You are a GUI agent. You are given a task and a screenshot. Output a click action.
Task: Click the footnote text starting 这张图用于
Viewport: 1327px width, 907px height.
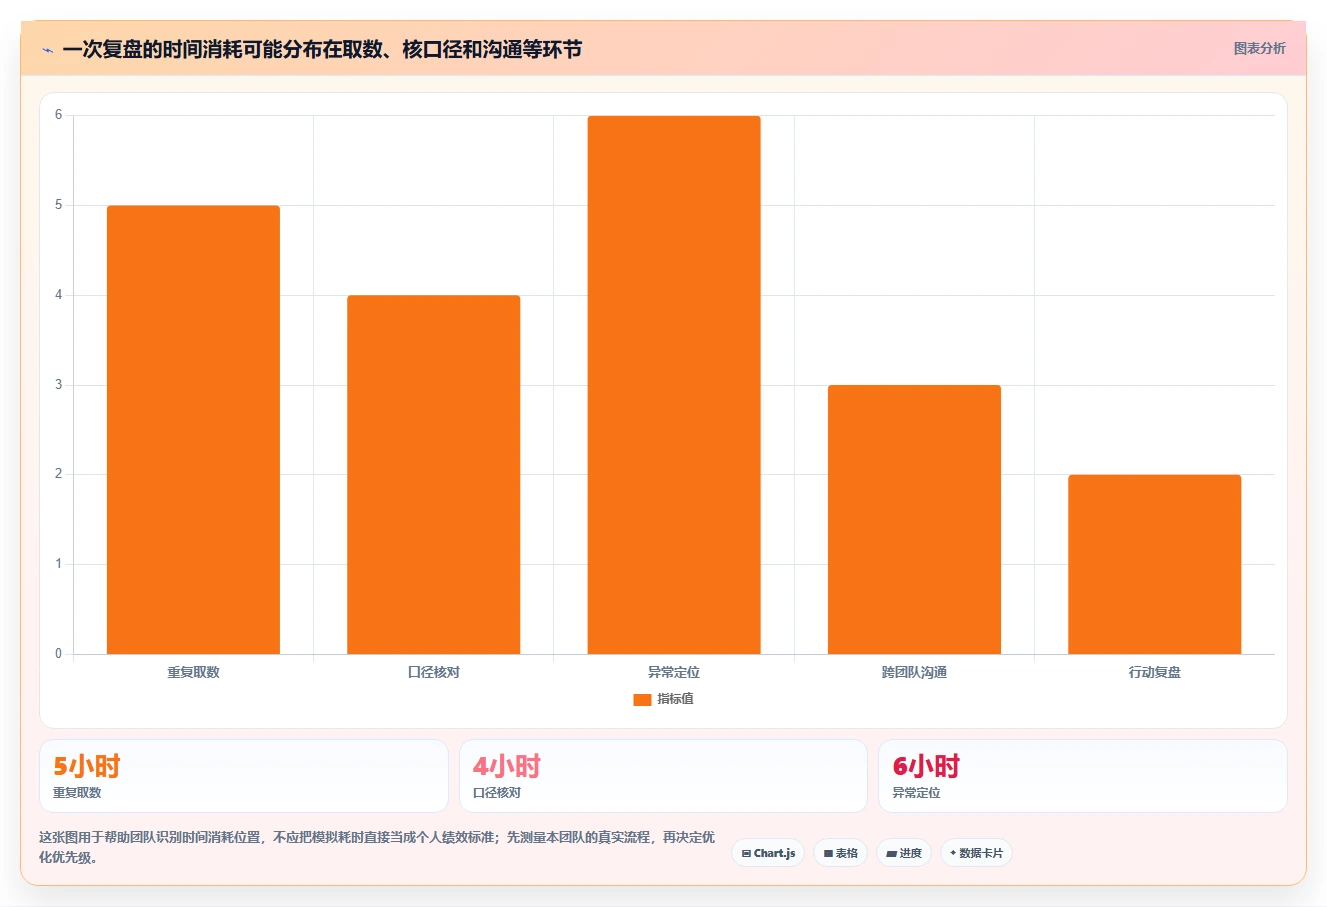point(377,847)
